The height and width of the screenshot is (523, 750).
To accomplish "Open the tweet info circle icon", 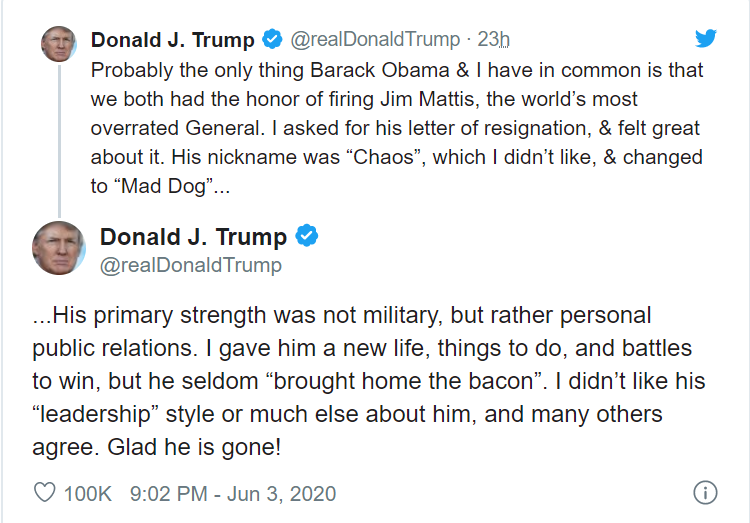I will point(704,493).
